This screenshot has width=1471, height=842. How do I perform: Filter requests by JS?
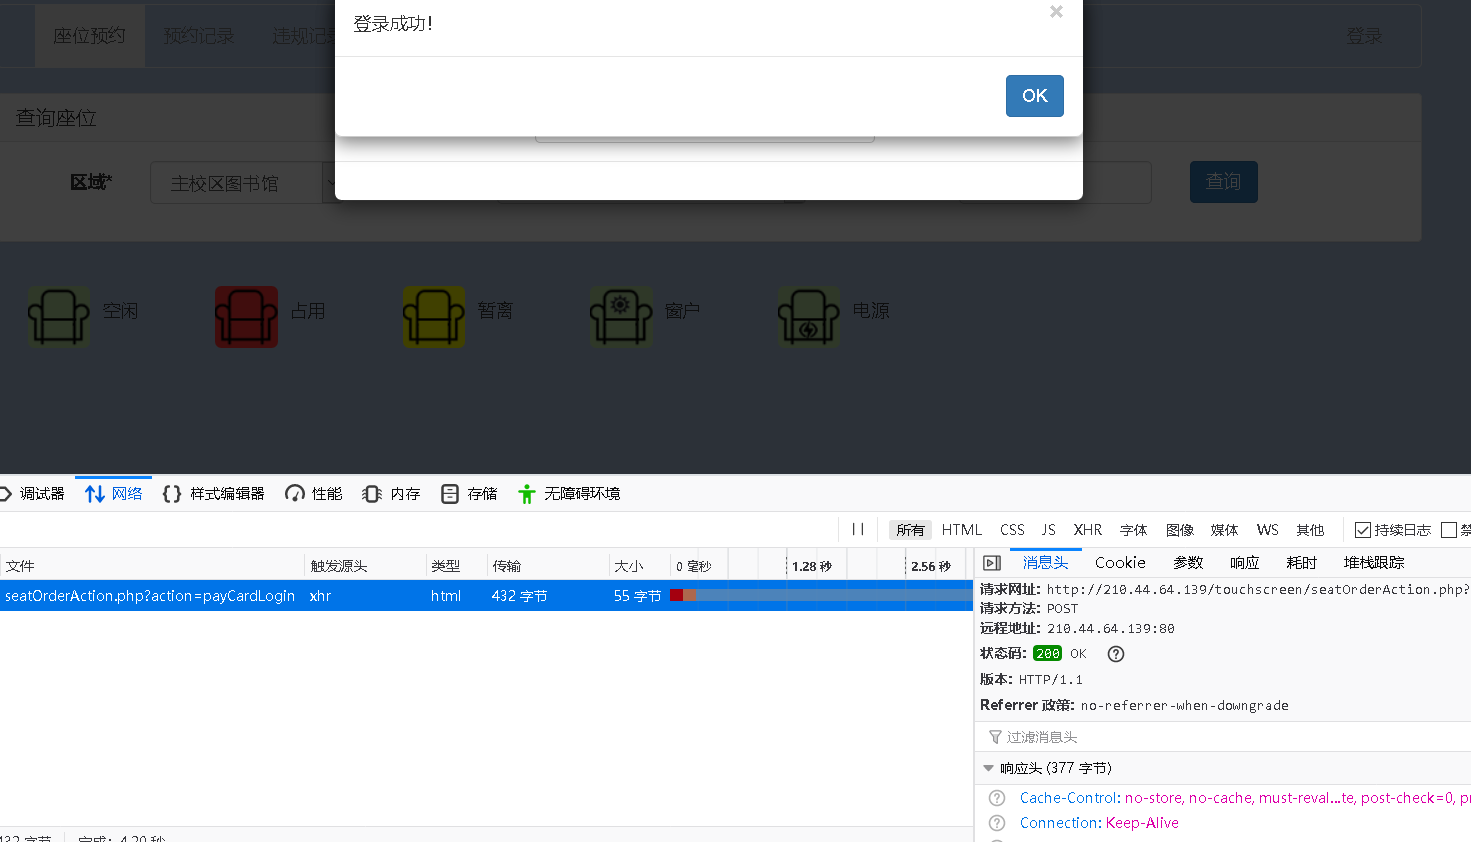coord(1048,530)
